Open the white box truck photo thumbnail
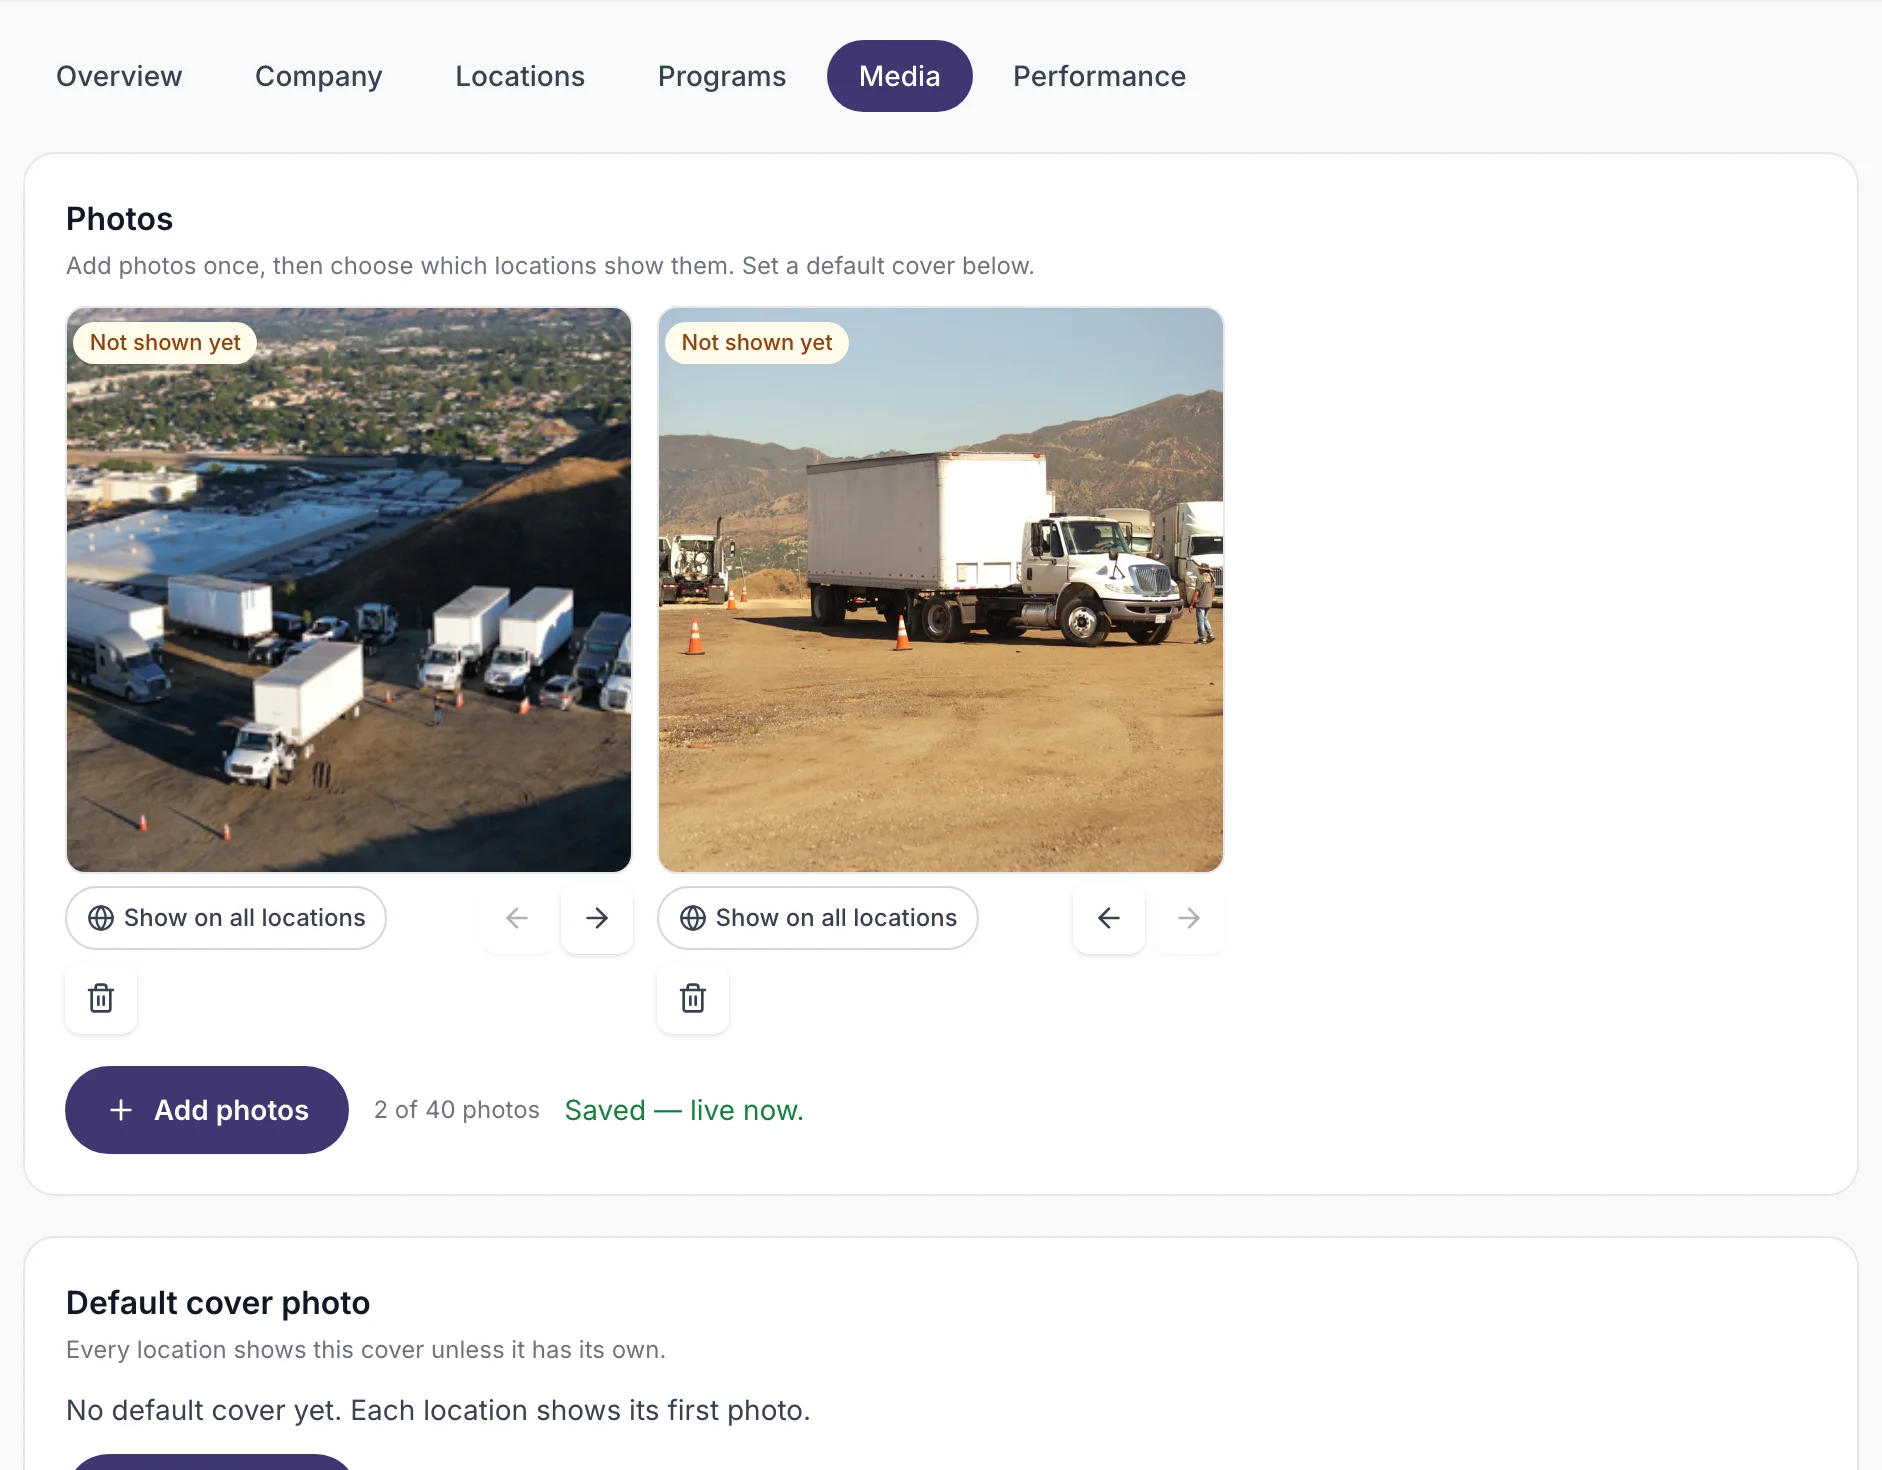The height and width of the screenshot is (1470, 1882). pyautogui.click(x=941, y=590)
